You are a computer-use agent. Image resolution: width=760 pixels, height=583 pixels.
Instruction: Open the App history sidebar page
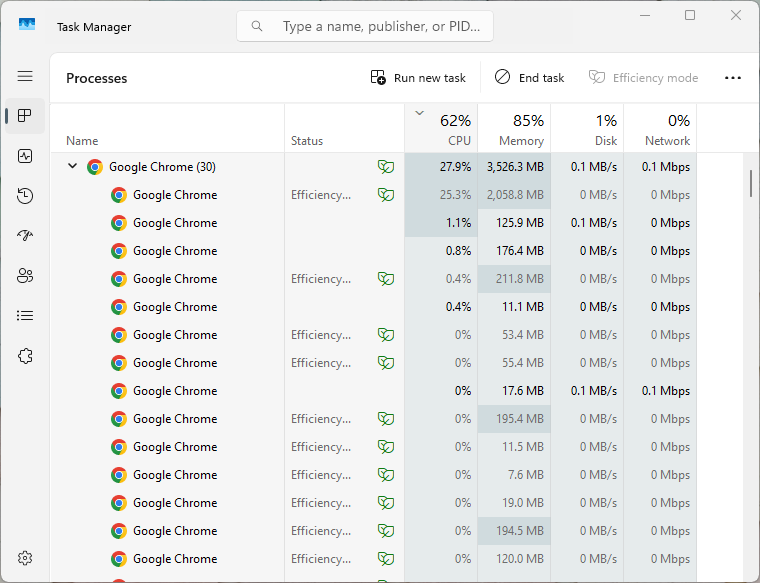[25, 196]
